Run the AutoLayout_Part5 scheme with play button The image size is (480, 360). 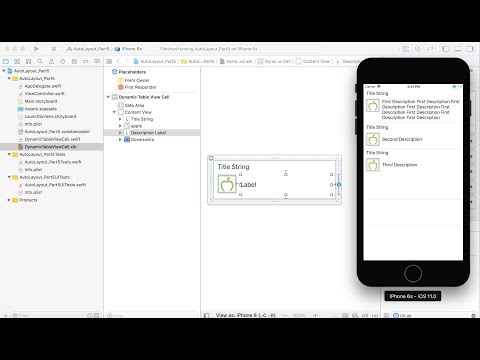click(x=36, y=49)
